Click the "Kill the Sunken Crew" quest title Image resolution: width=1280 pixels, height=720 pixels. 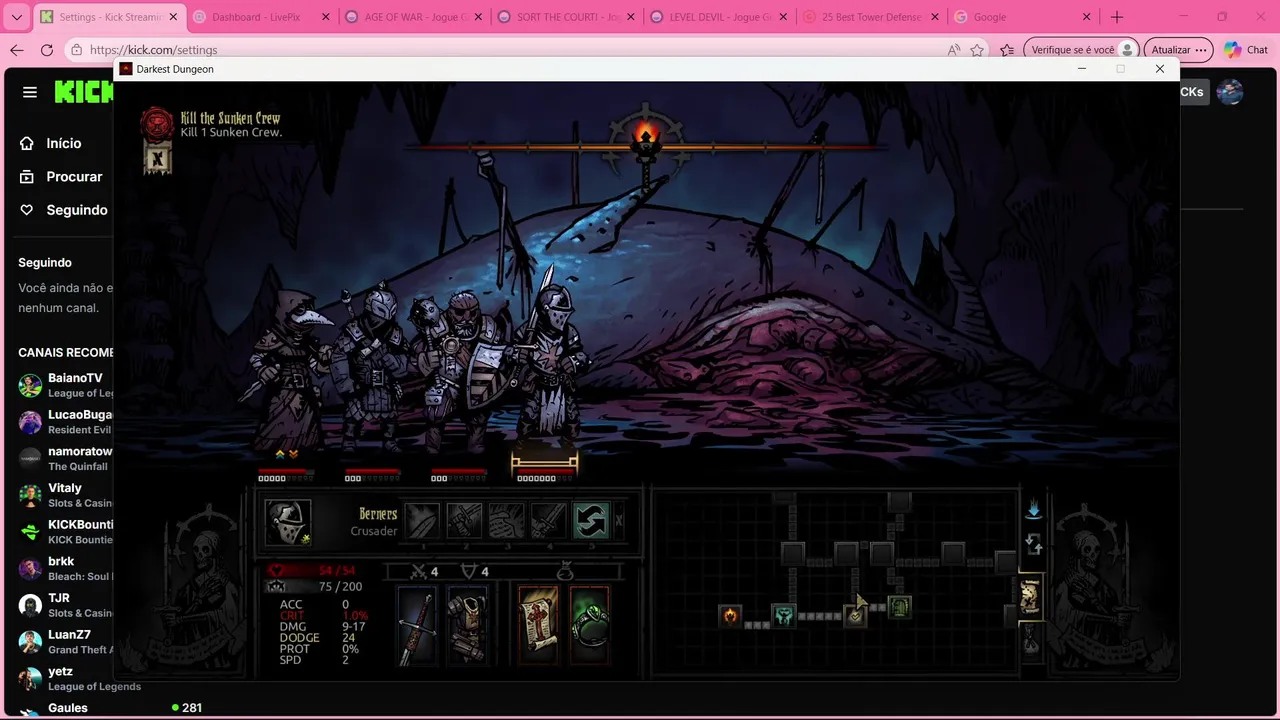pos(230,118)
